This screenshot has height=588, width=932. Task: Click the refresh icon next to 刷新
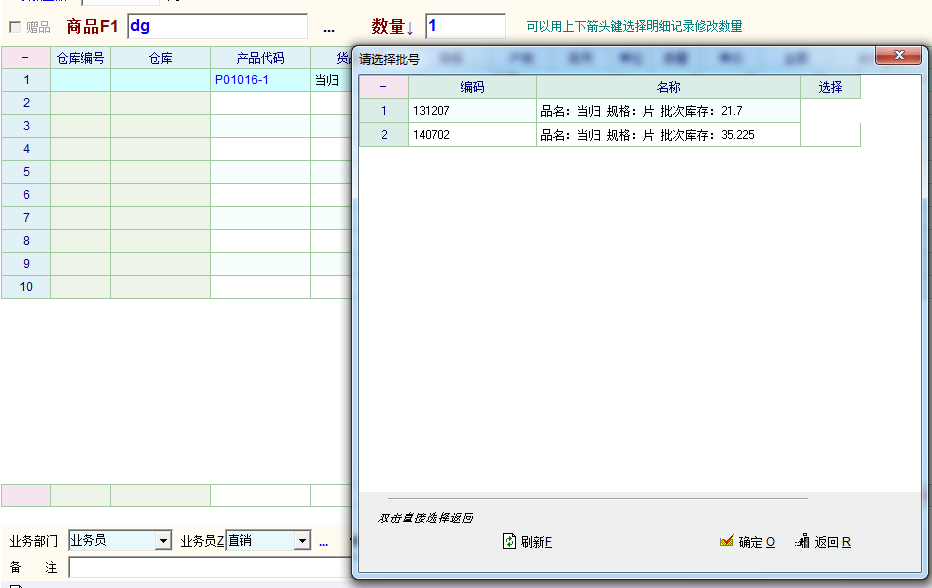509,541
